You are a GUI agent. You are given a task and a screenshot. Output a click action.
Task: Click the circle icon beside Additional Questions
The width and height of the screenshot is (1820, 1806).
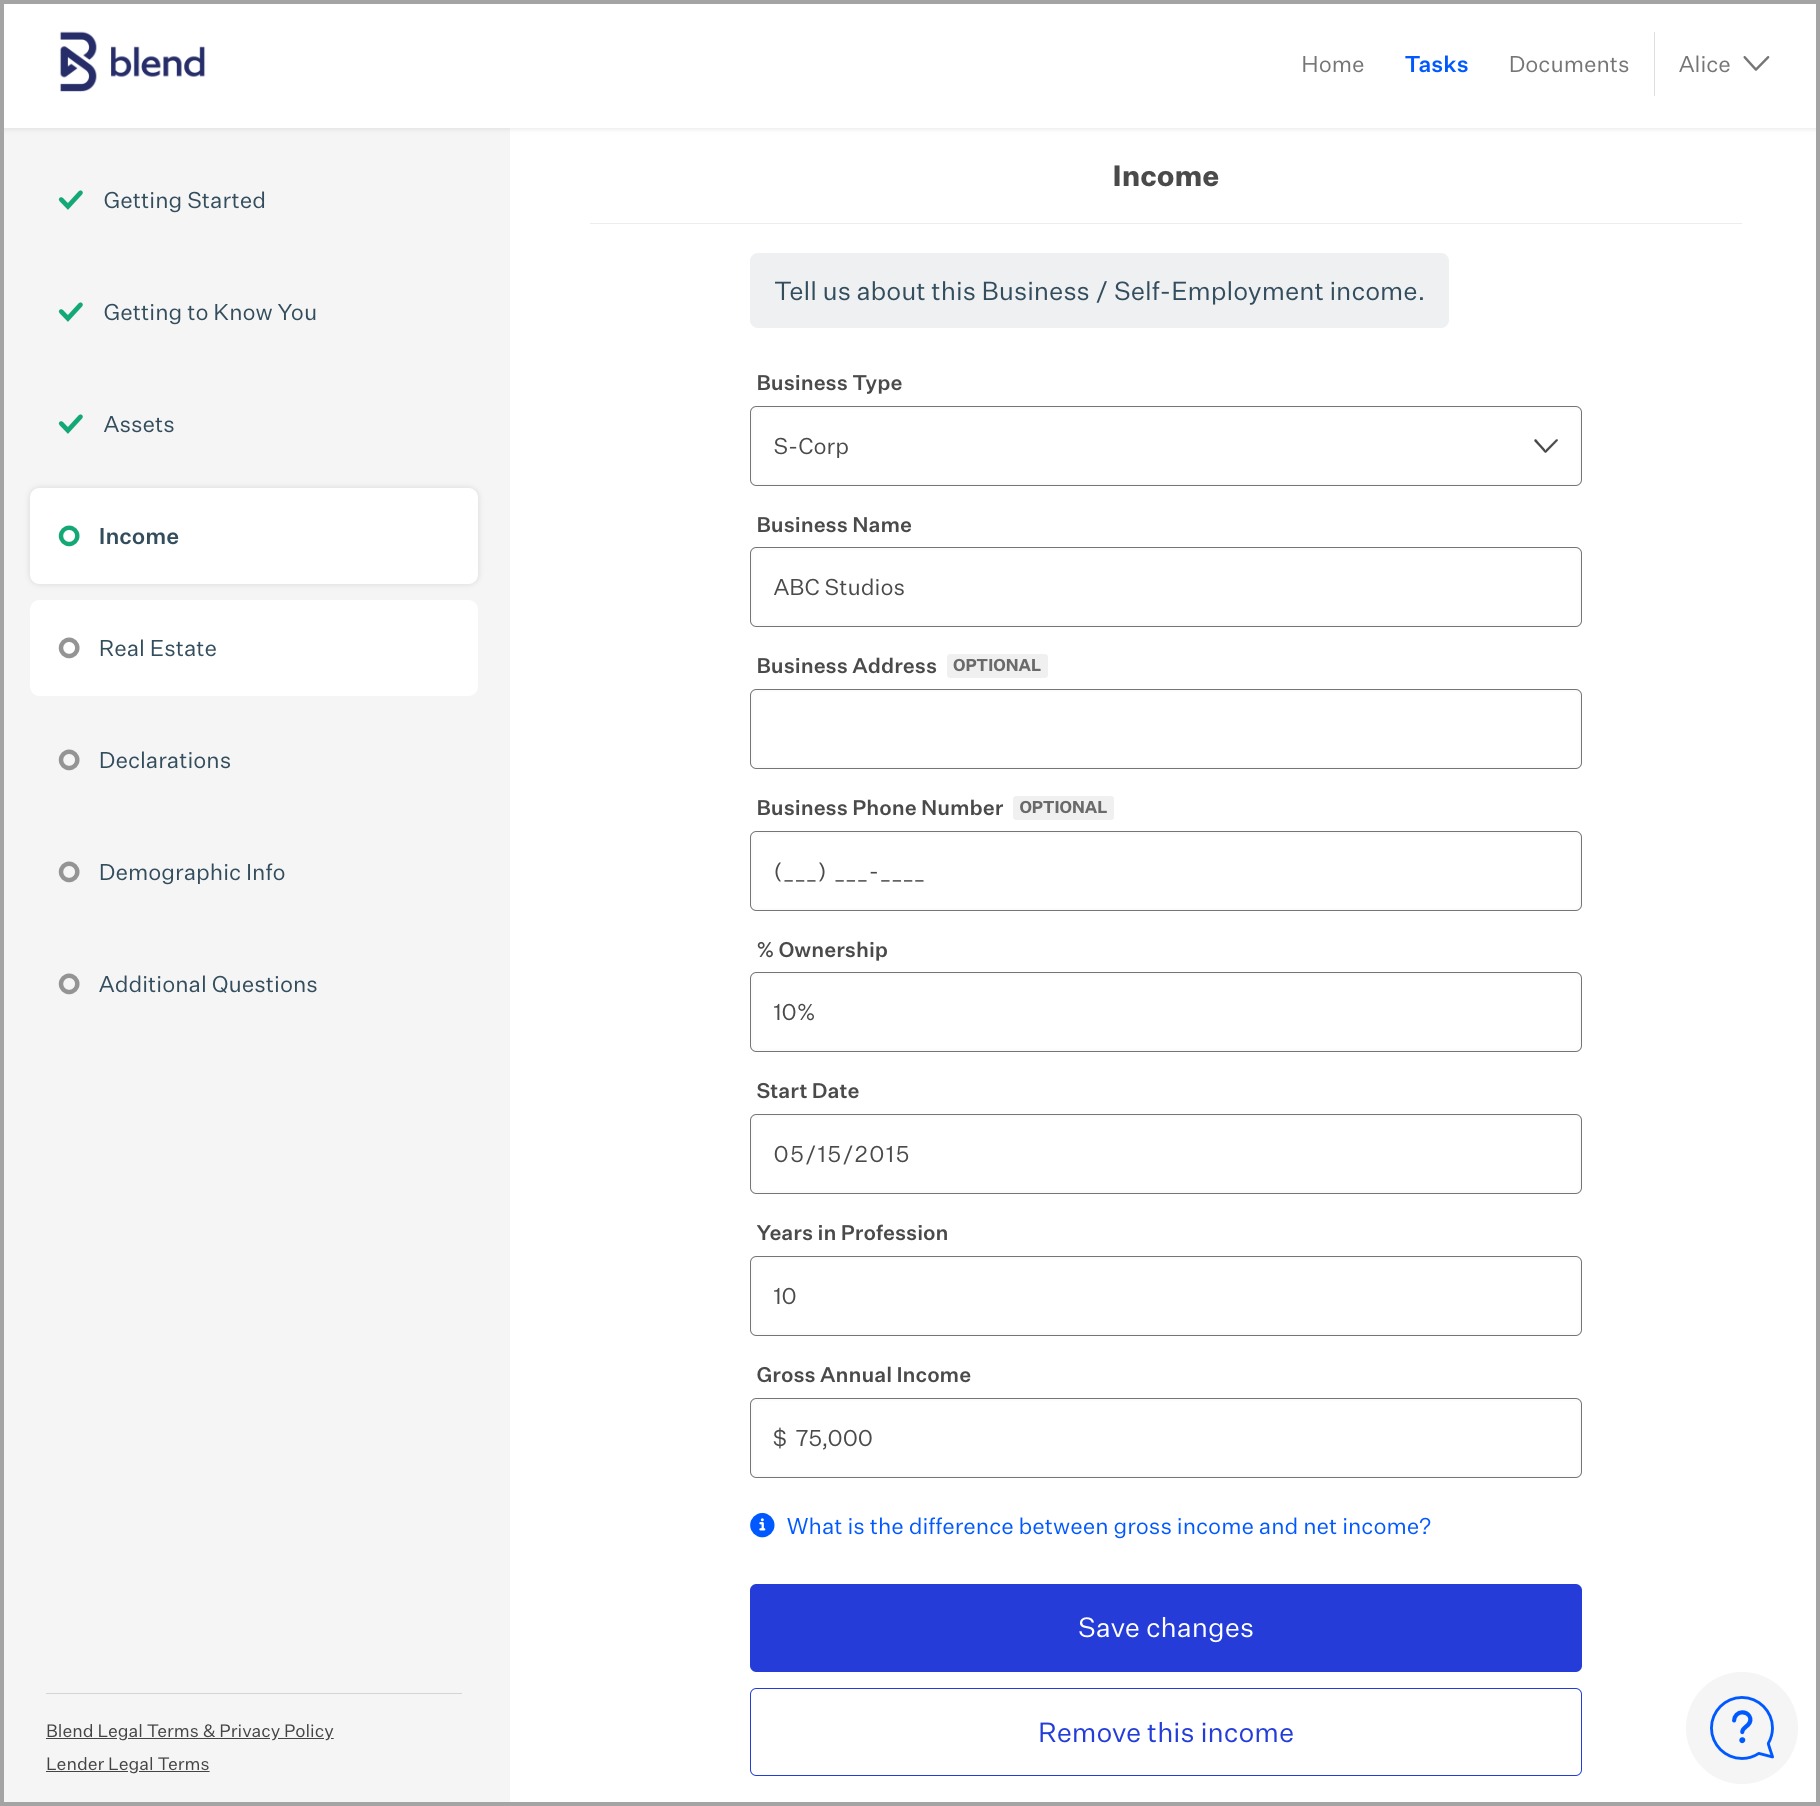(x=69, y=984)
